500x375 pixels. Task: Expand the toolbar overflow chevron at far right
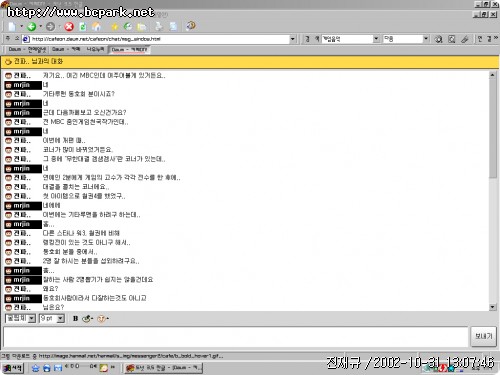[496, 38]
